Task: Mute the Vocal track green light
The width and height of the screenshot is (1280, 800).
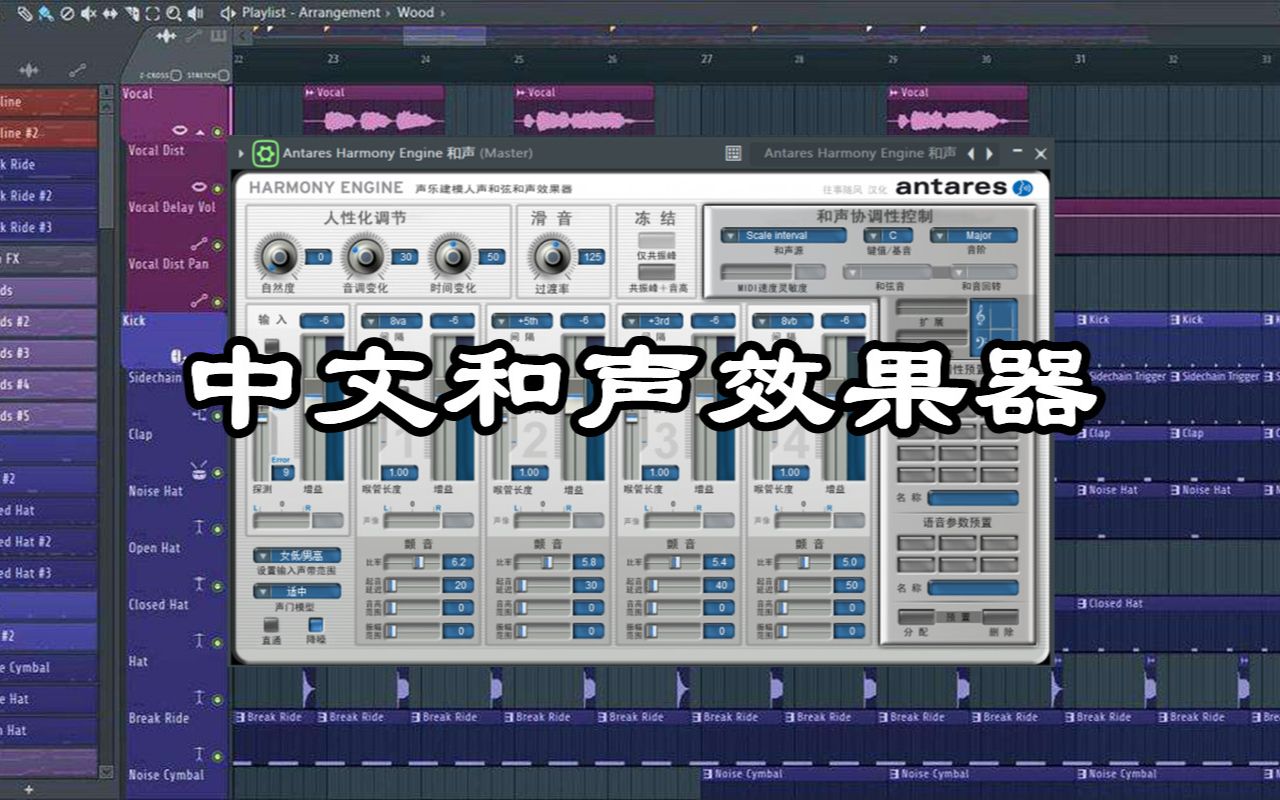Action: point(217,131)
